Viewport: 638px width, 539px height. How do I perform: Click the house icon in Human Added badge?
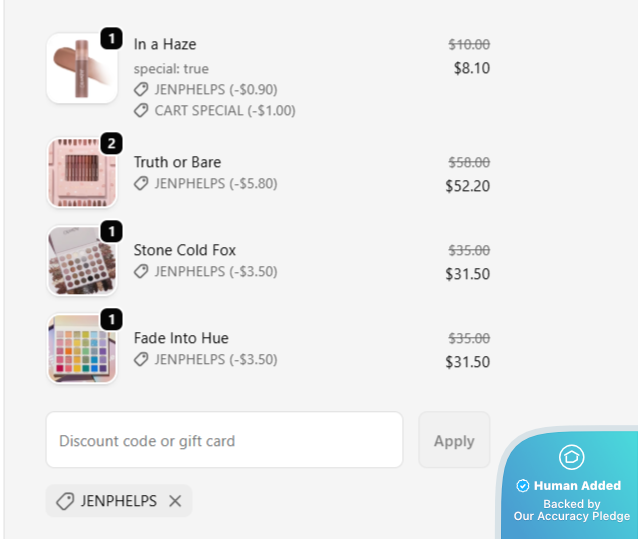[571, 458]
